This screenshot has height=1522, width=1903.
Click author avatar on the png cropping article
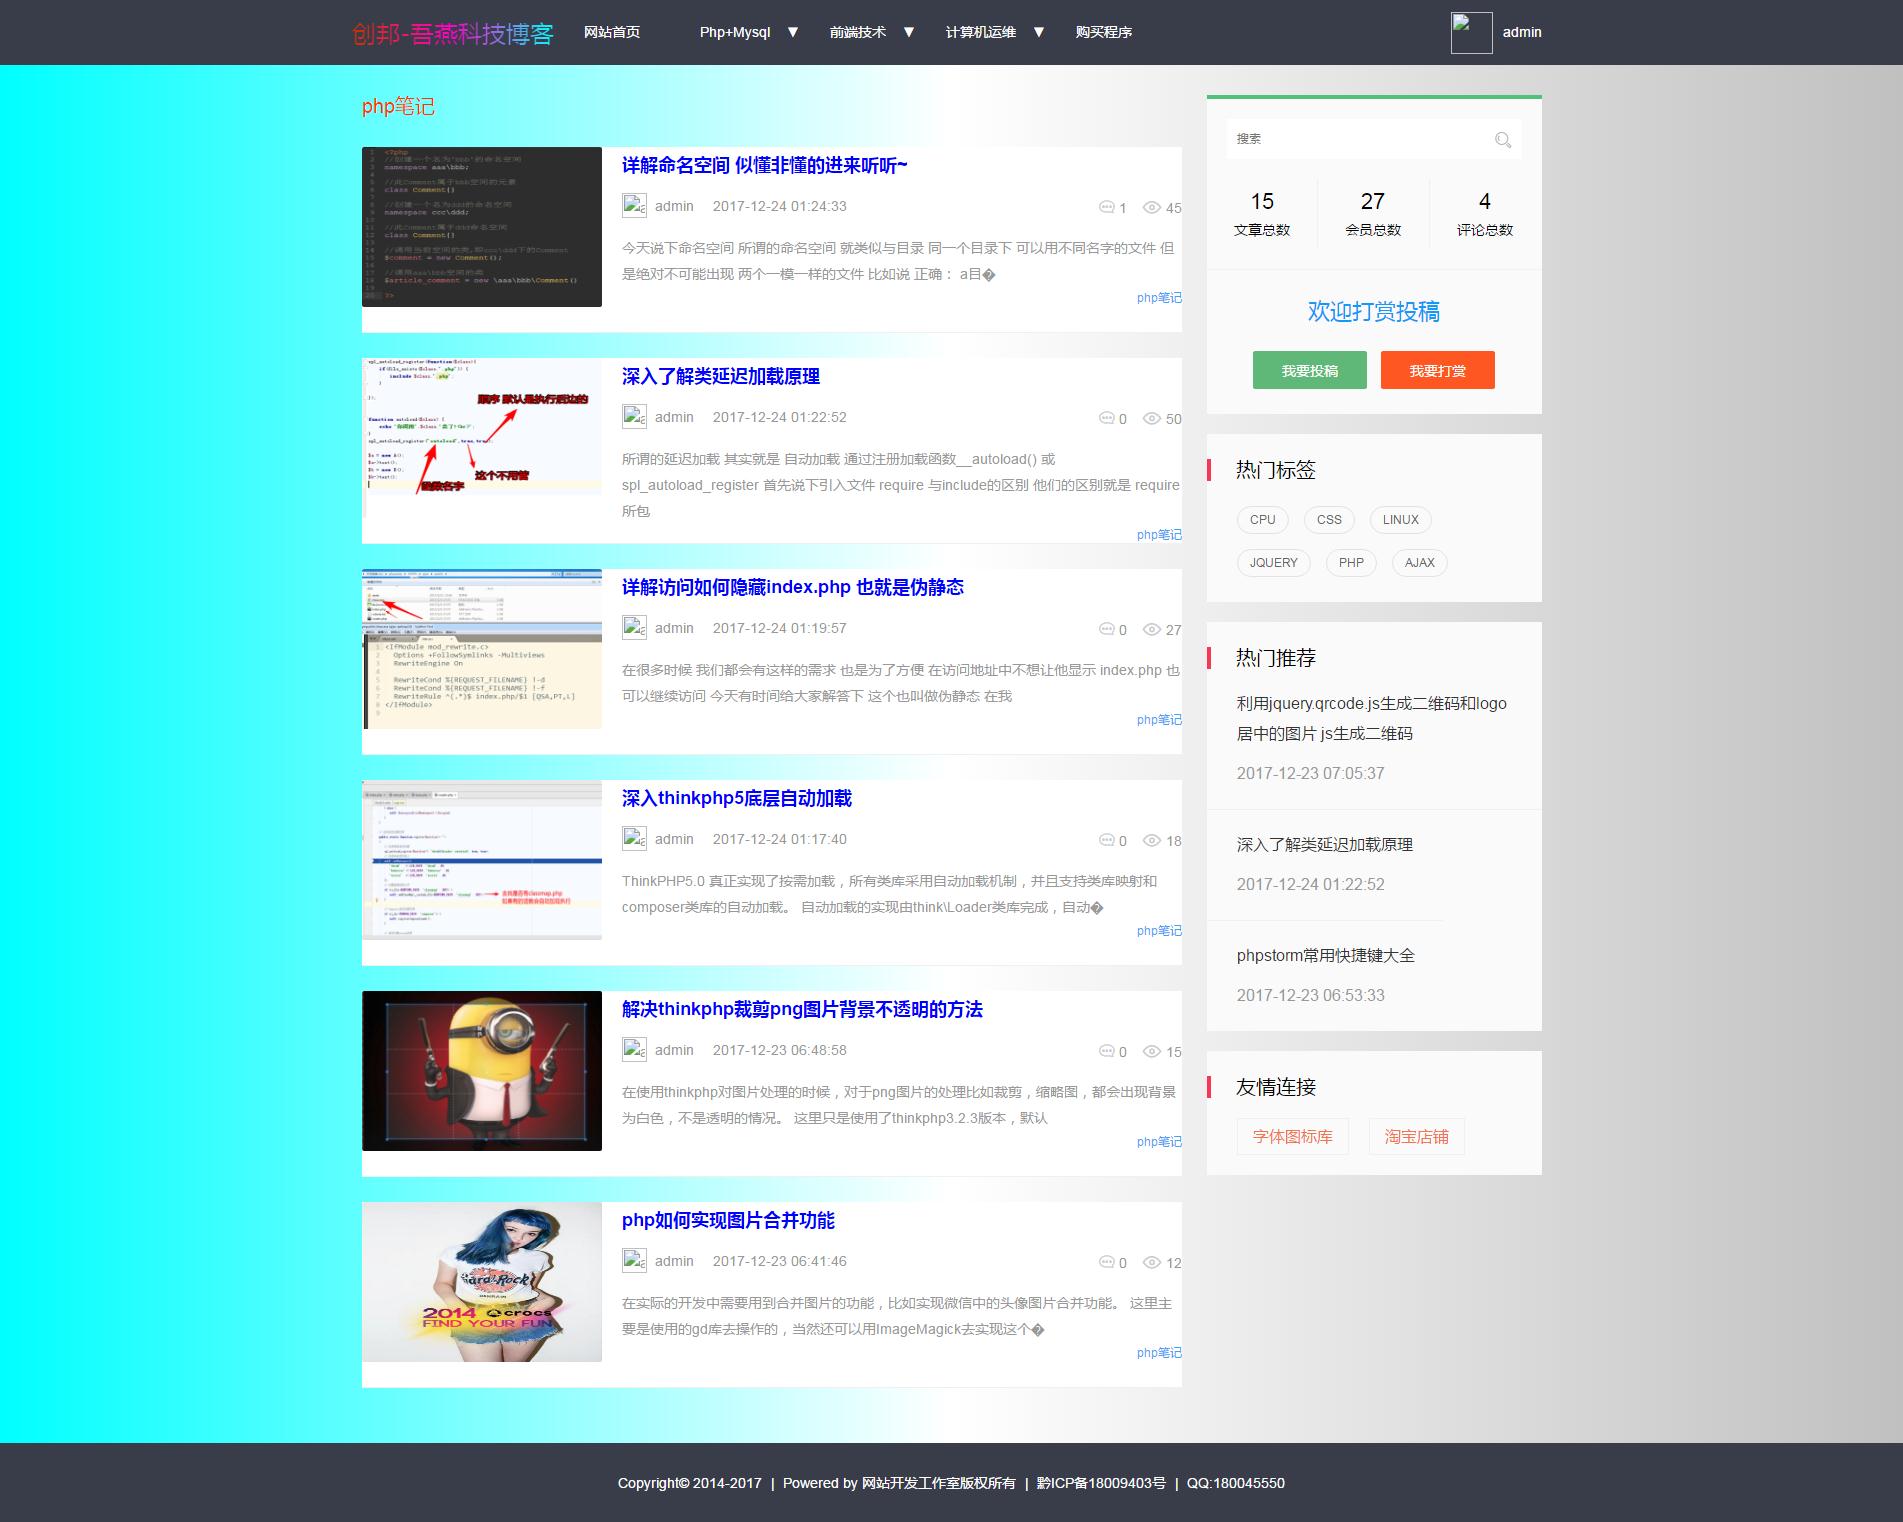(x=634, y=1050)
